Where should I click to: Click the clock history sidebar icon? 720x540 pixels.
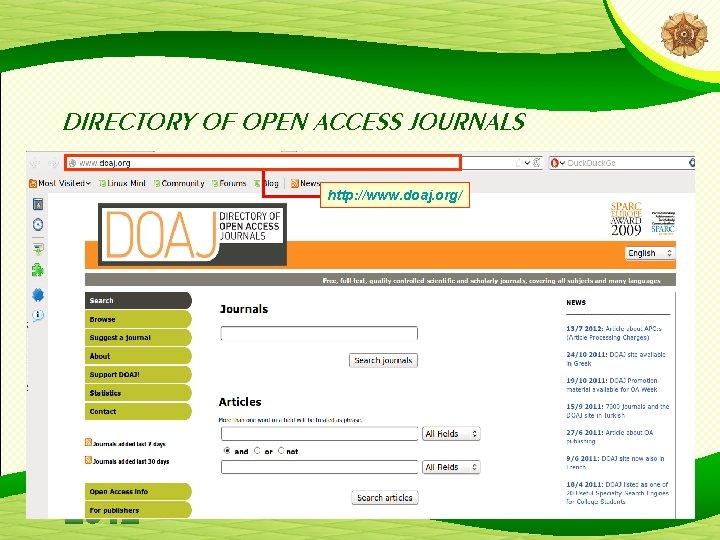(x=38, y=225)
